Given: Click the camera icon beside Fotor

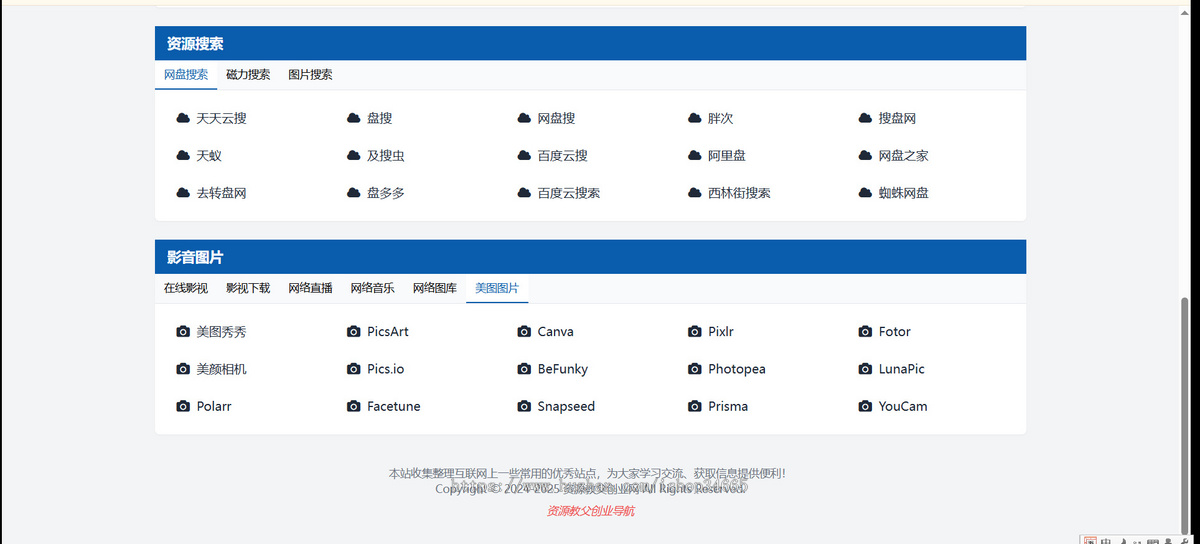Looking at the screenshot, I should click(x=865, y=331).
